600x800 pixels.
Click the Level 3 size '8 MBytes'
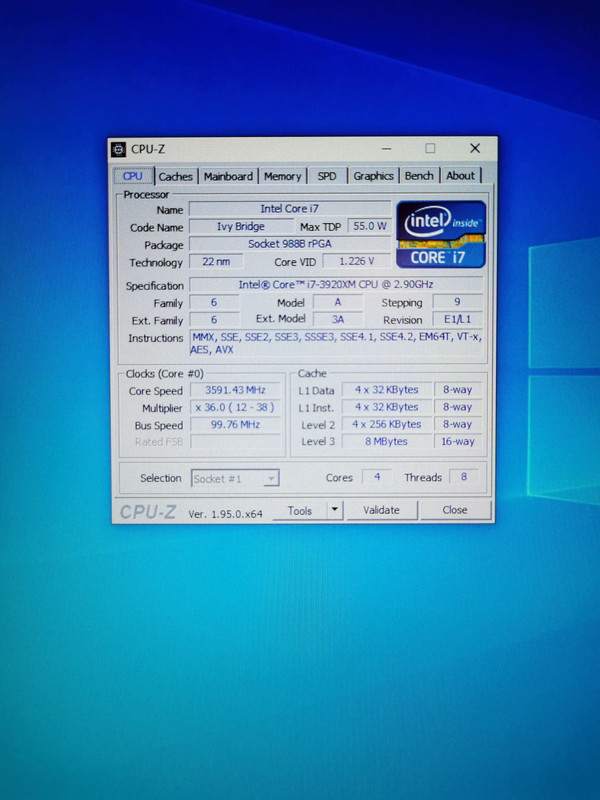(387, 441)
